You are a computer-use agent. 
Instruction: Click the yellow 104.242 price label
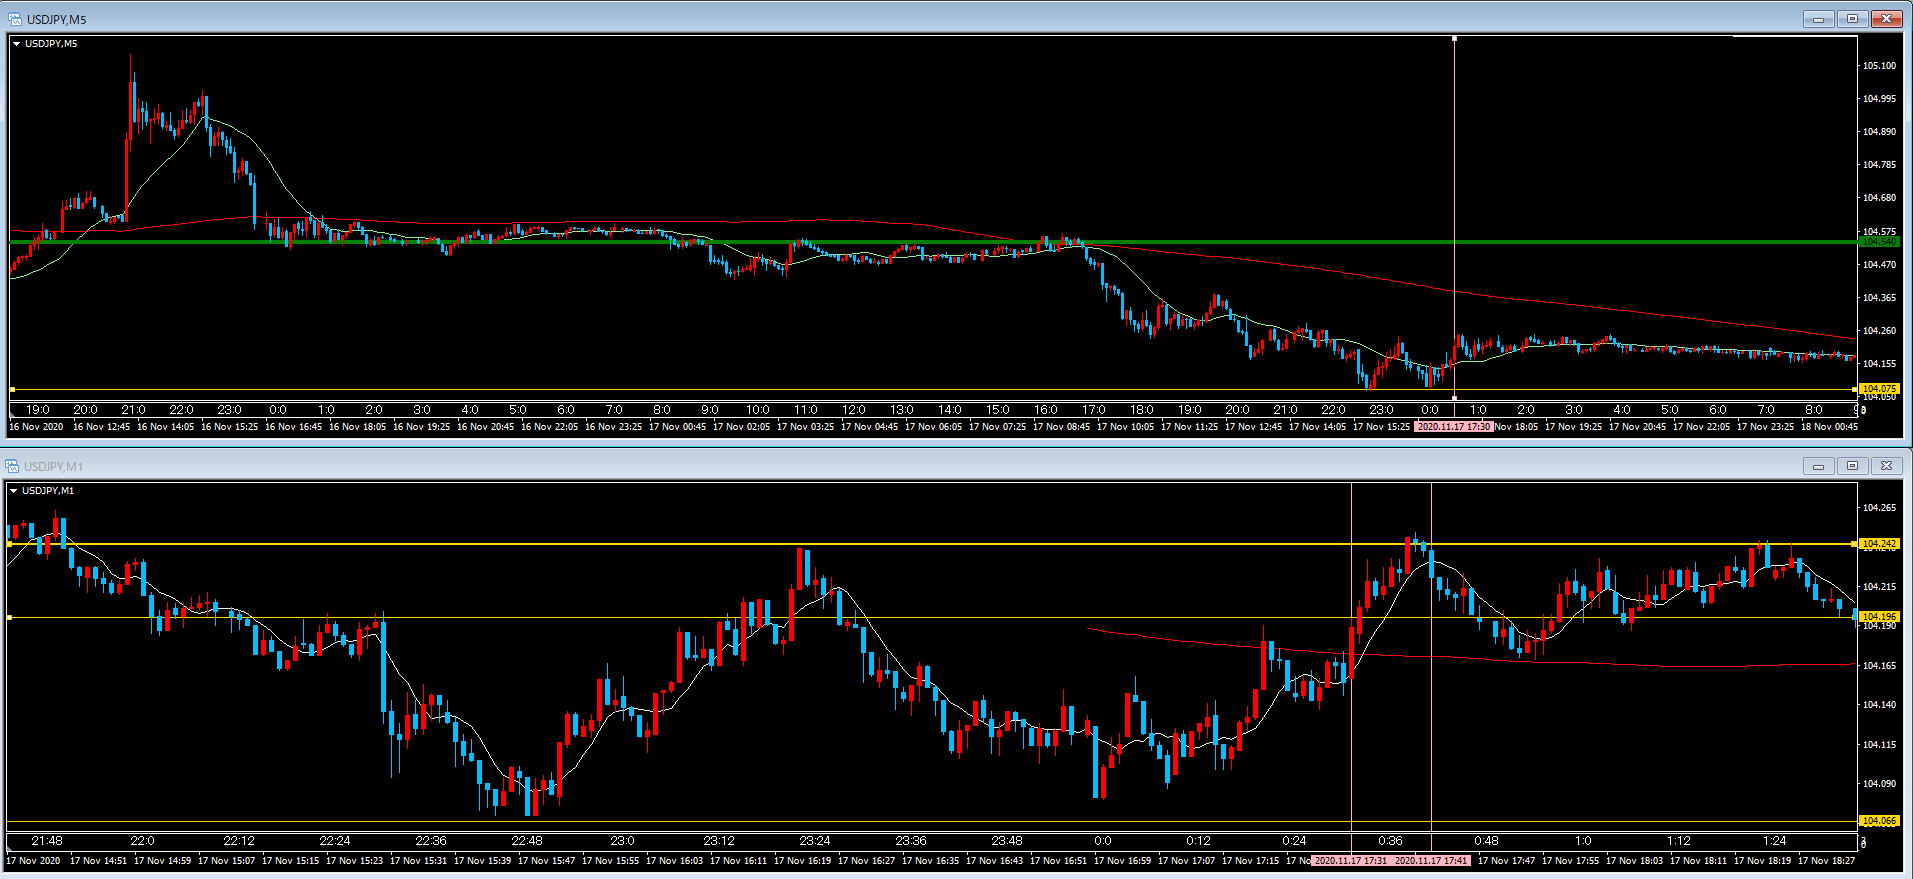pyautogui.click(x=1878, y=544)
